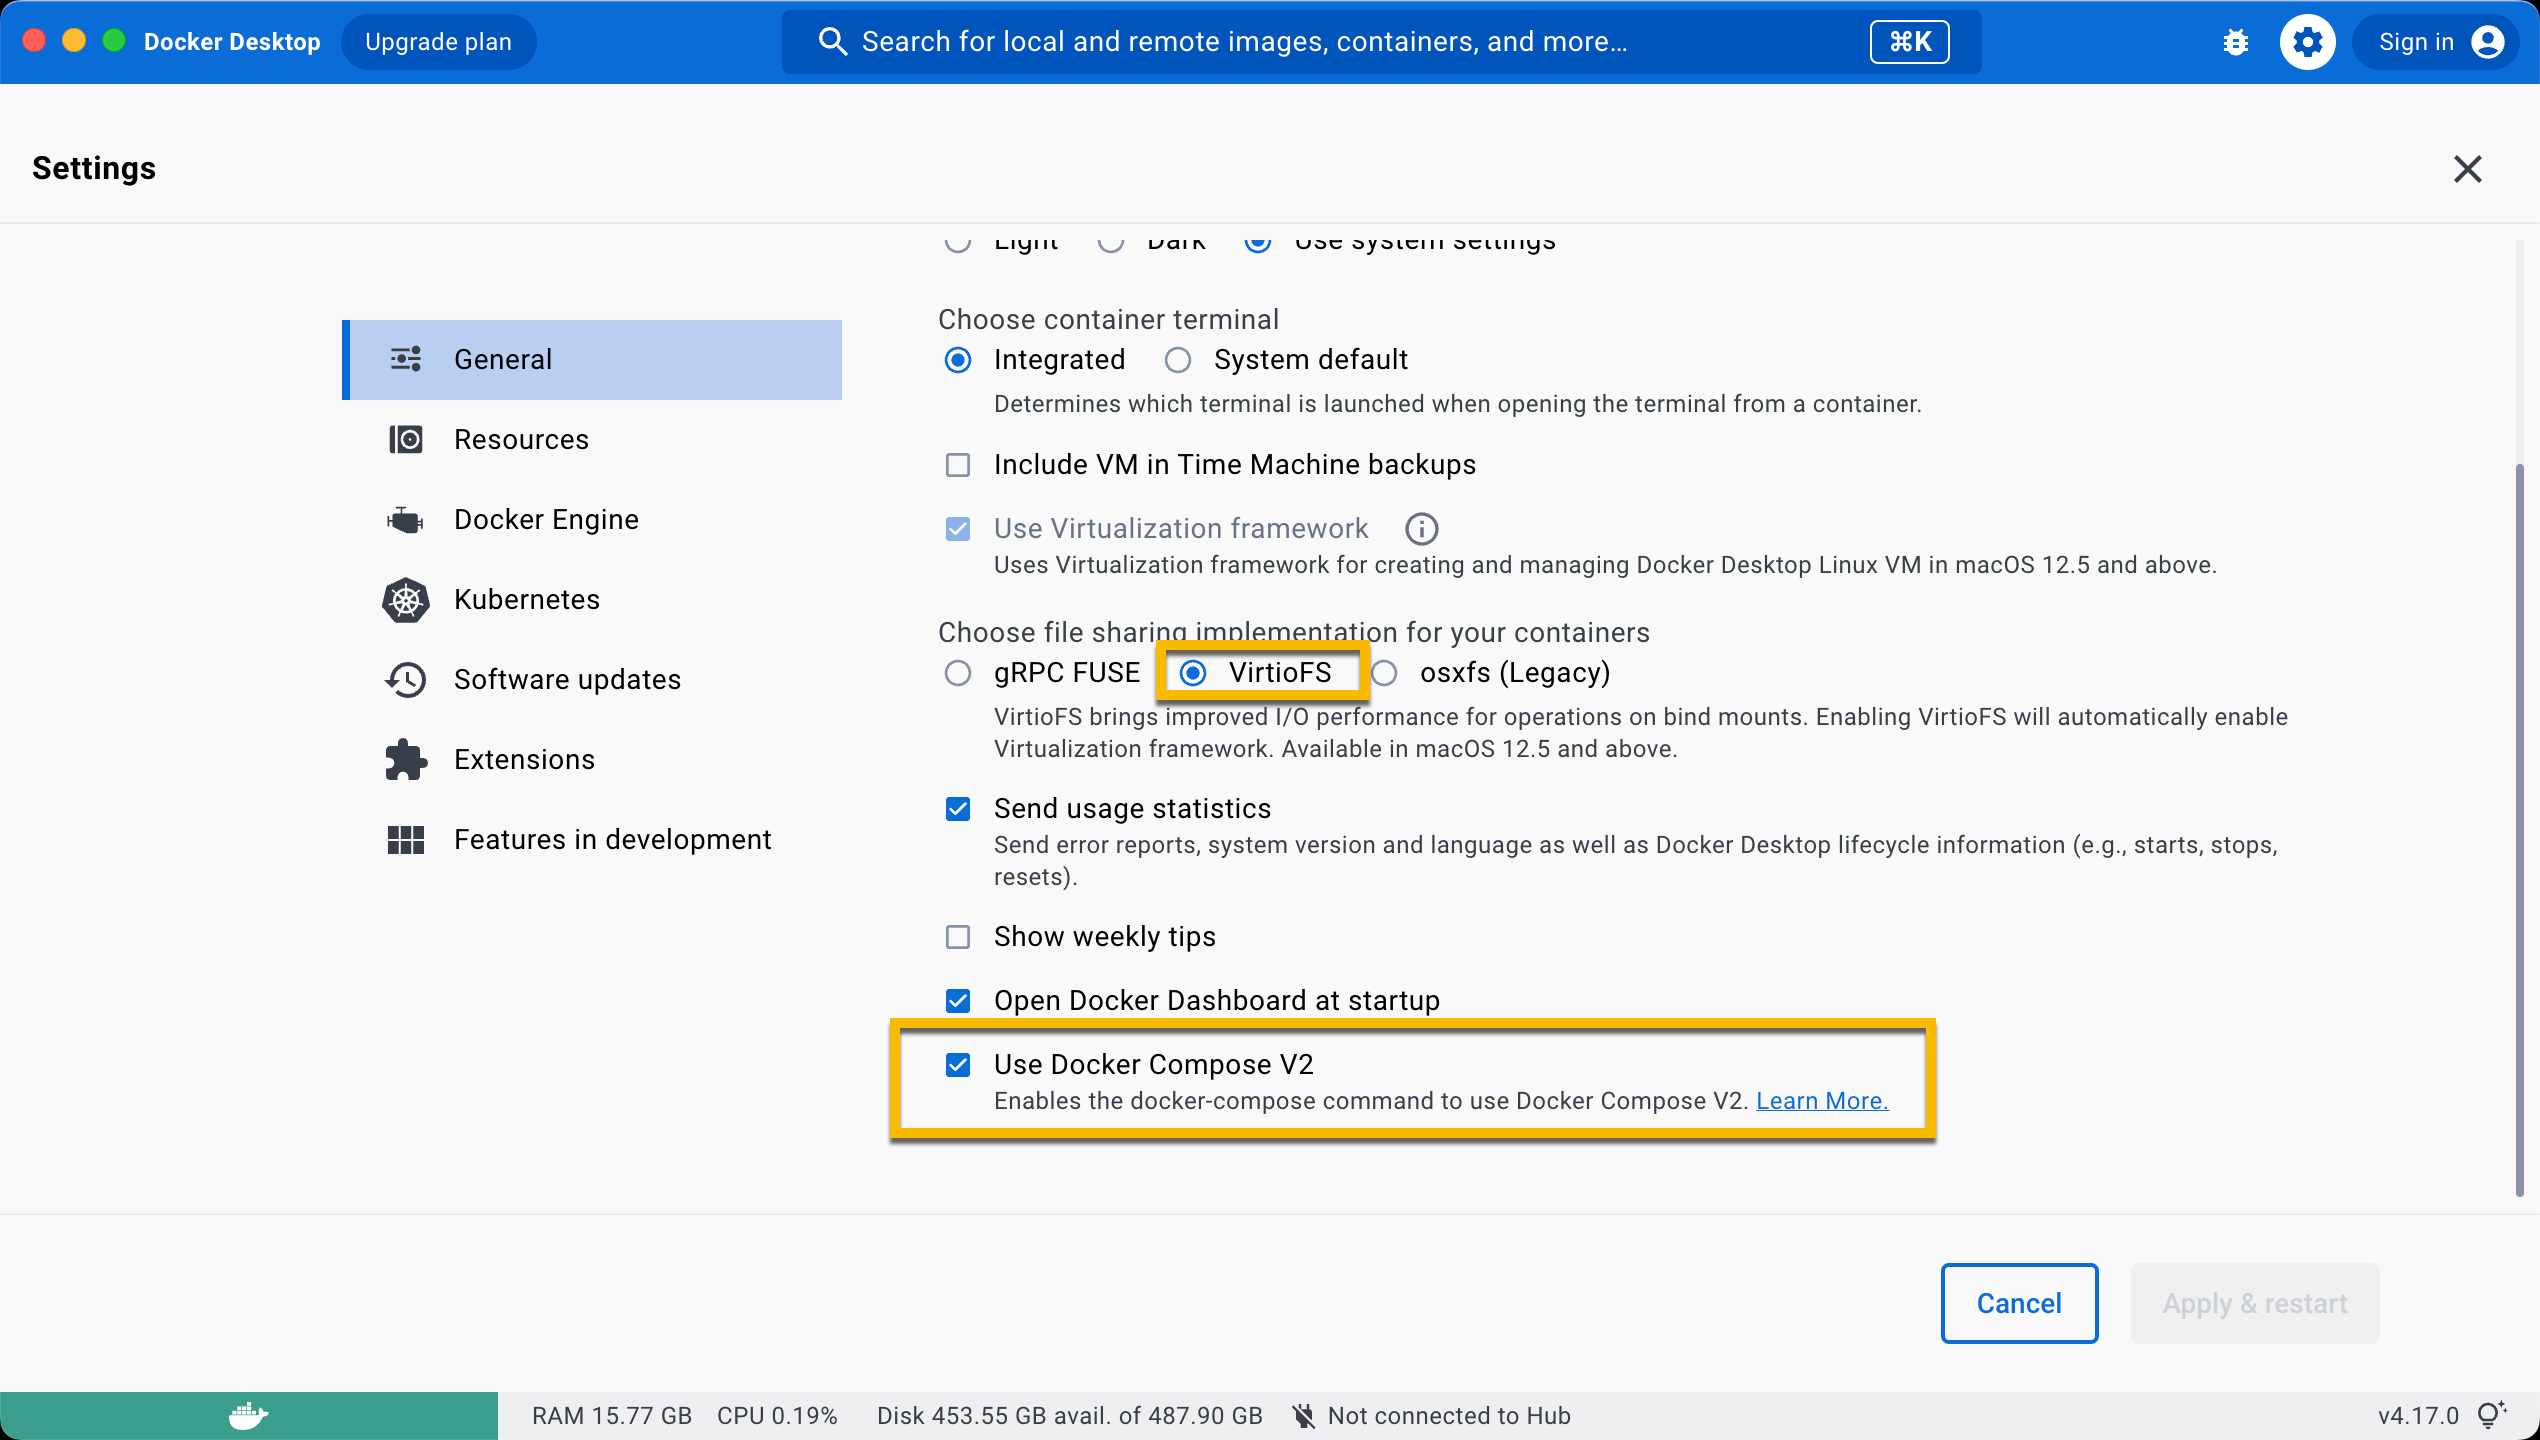Go to Extensions section
Viewport: 2540px width, 1440px height.
(592, 760)
